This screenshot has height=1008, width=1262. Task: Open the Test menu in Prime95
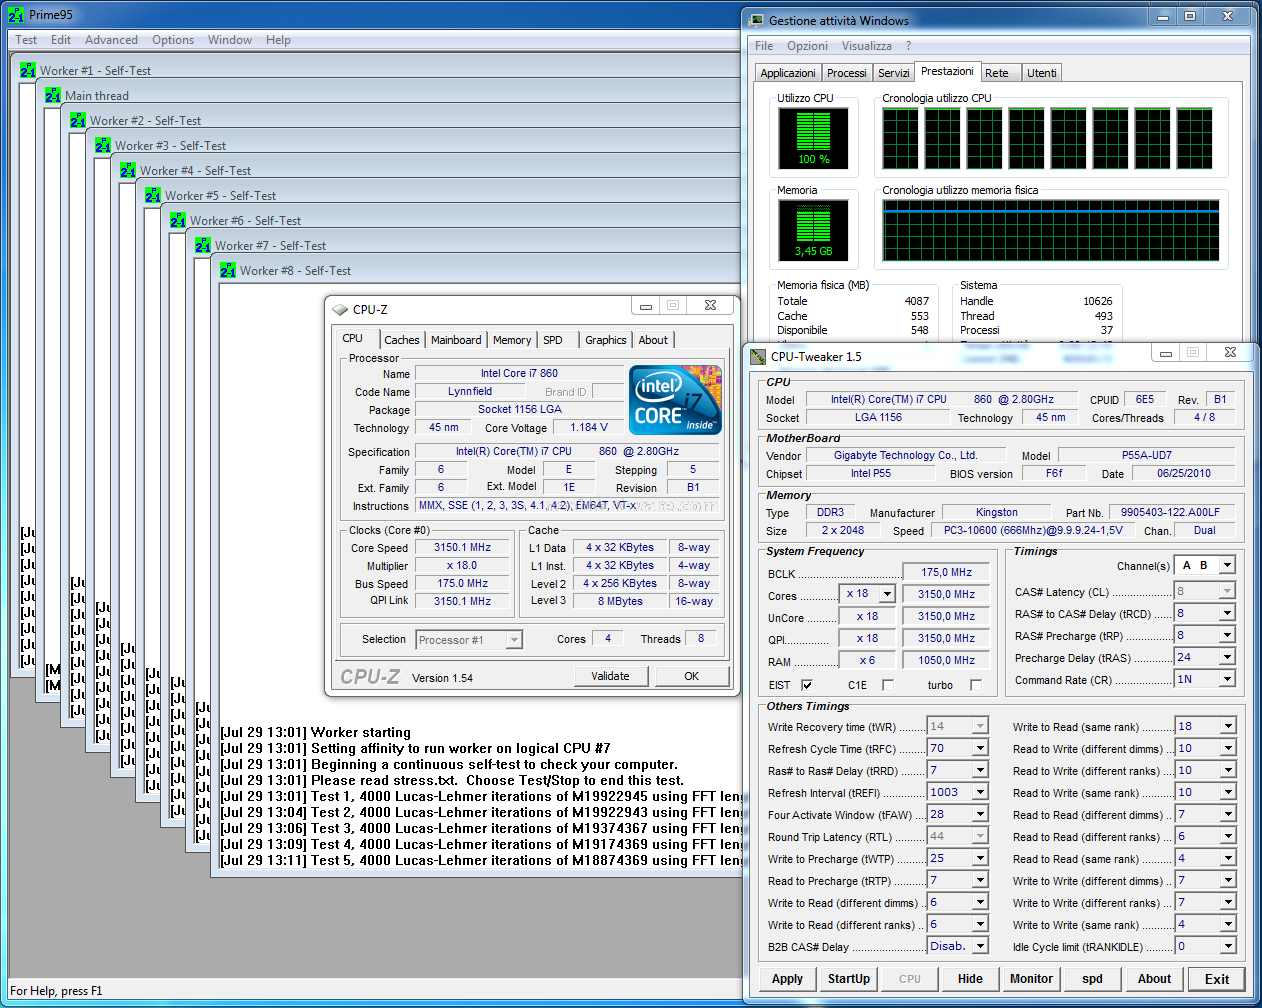click(x=26, y=40)
